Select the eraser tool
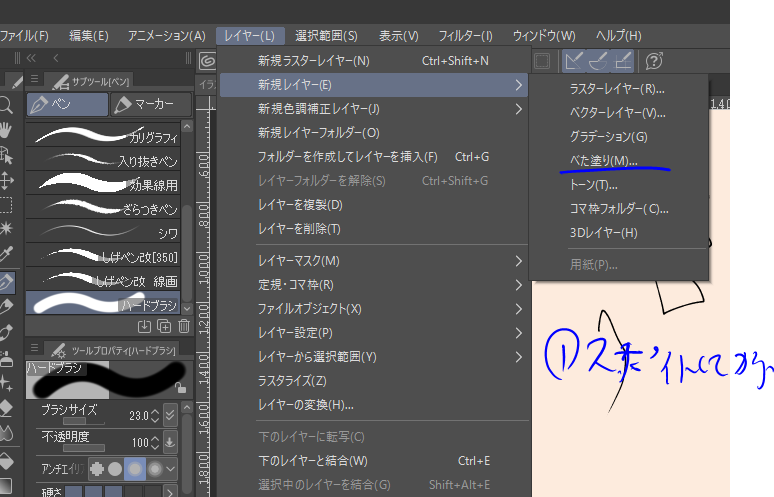 pyautogui.click(x=6, y=409)
